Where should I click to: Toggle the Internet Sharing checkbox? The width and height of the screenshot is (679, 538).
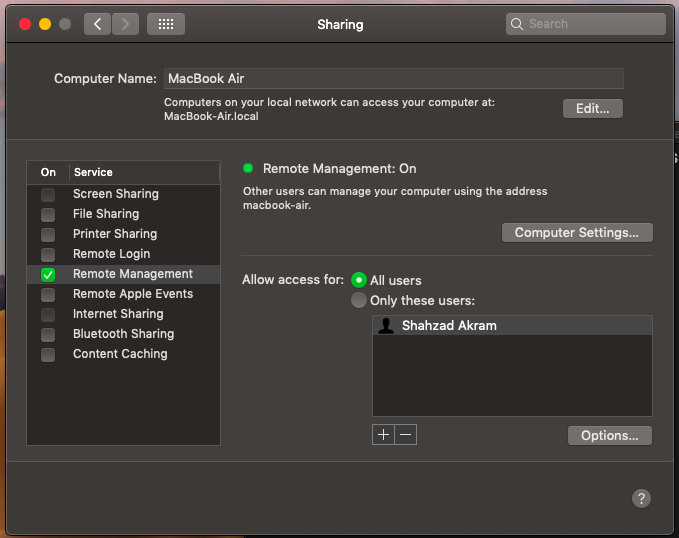(48, 314)
